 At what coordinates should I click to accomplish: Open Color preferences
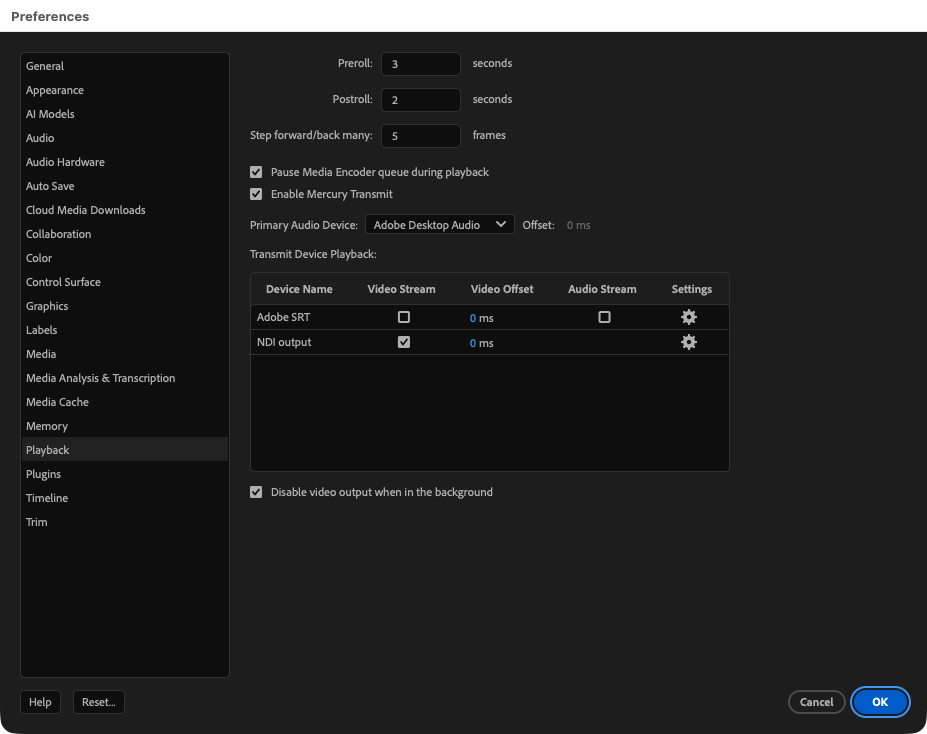pyautogui.click(x=125, y=258)
